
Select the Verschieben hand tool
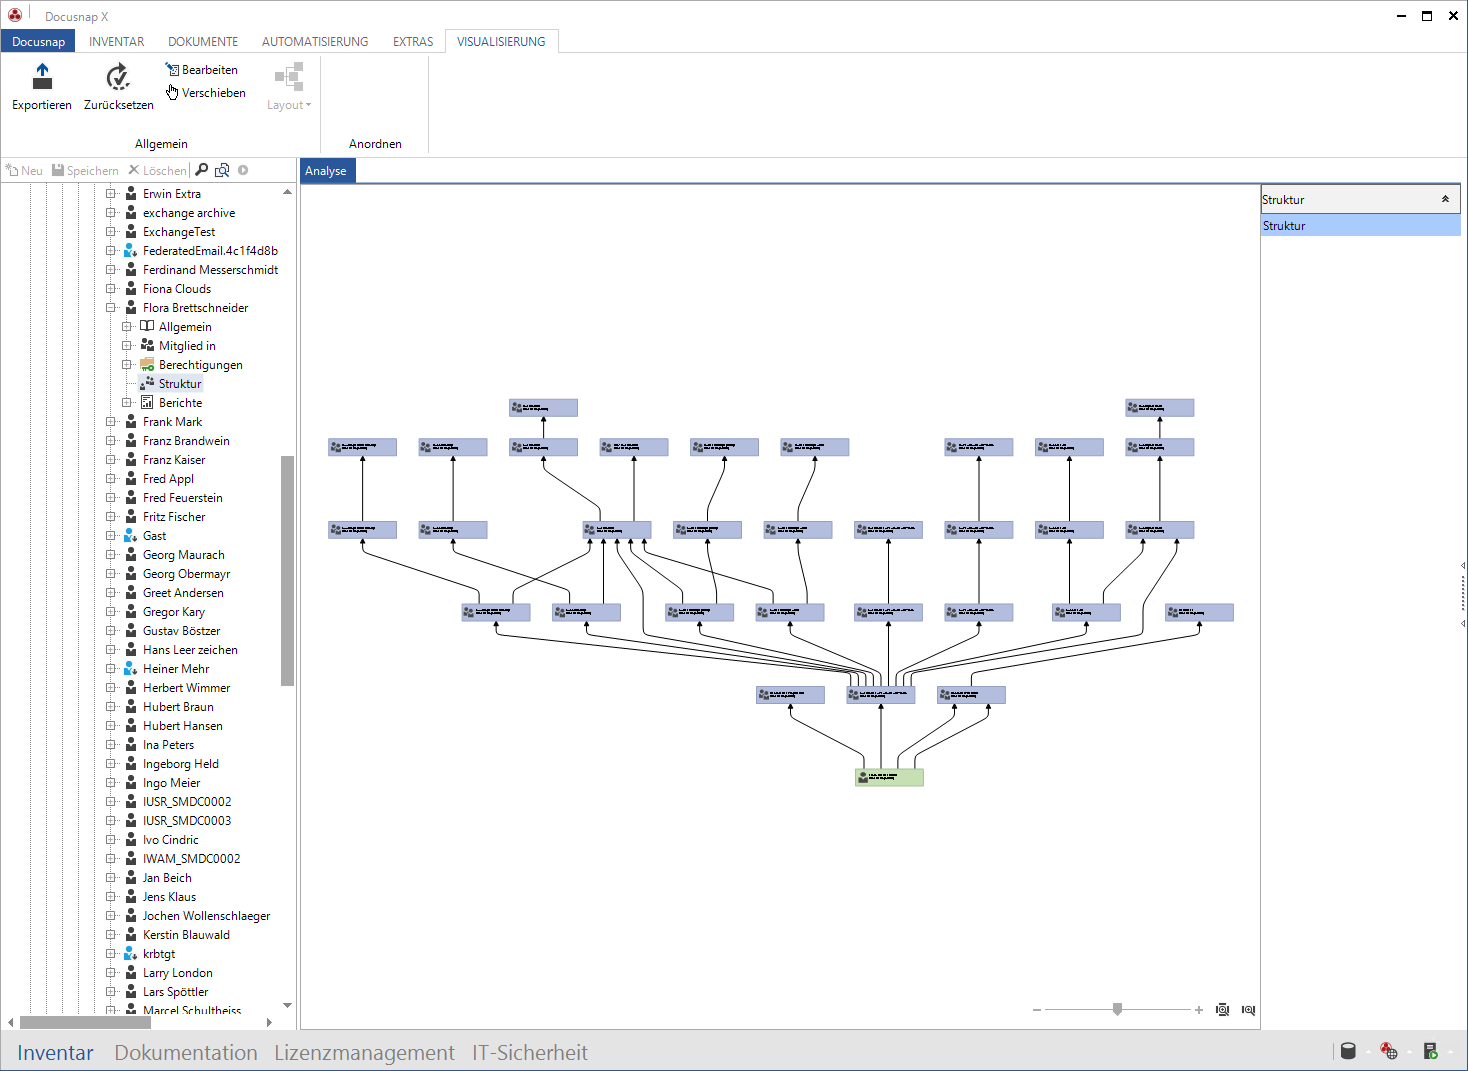click(206, 92)
